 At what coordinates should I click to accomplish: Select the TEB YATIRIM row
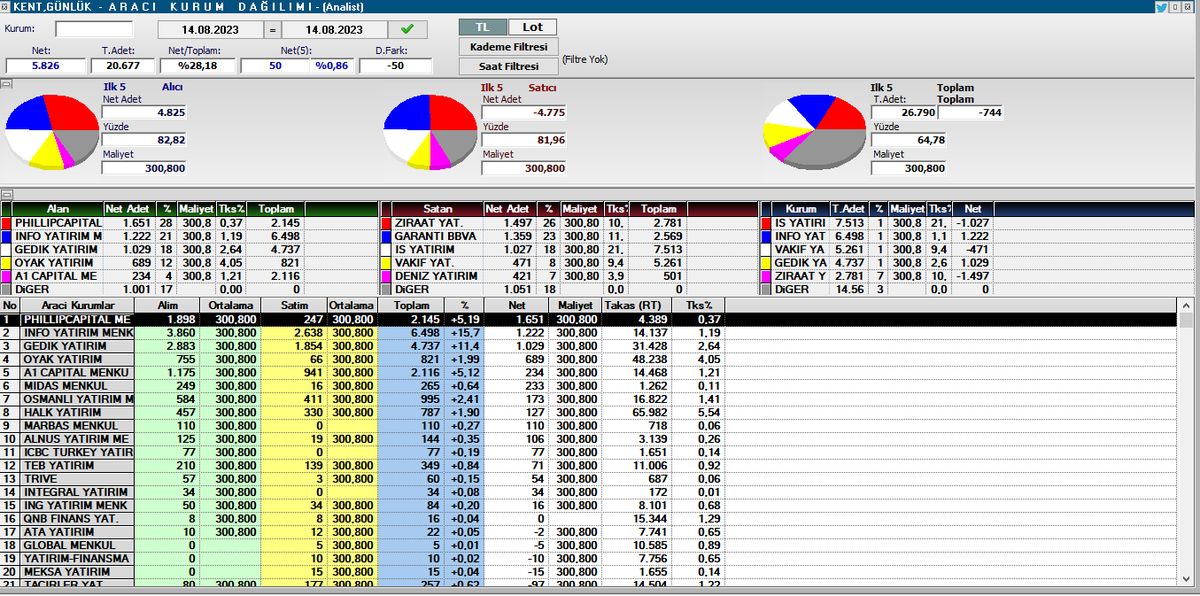click(x=589, y=466)
